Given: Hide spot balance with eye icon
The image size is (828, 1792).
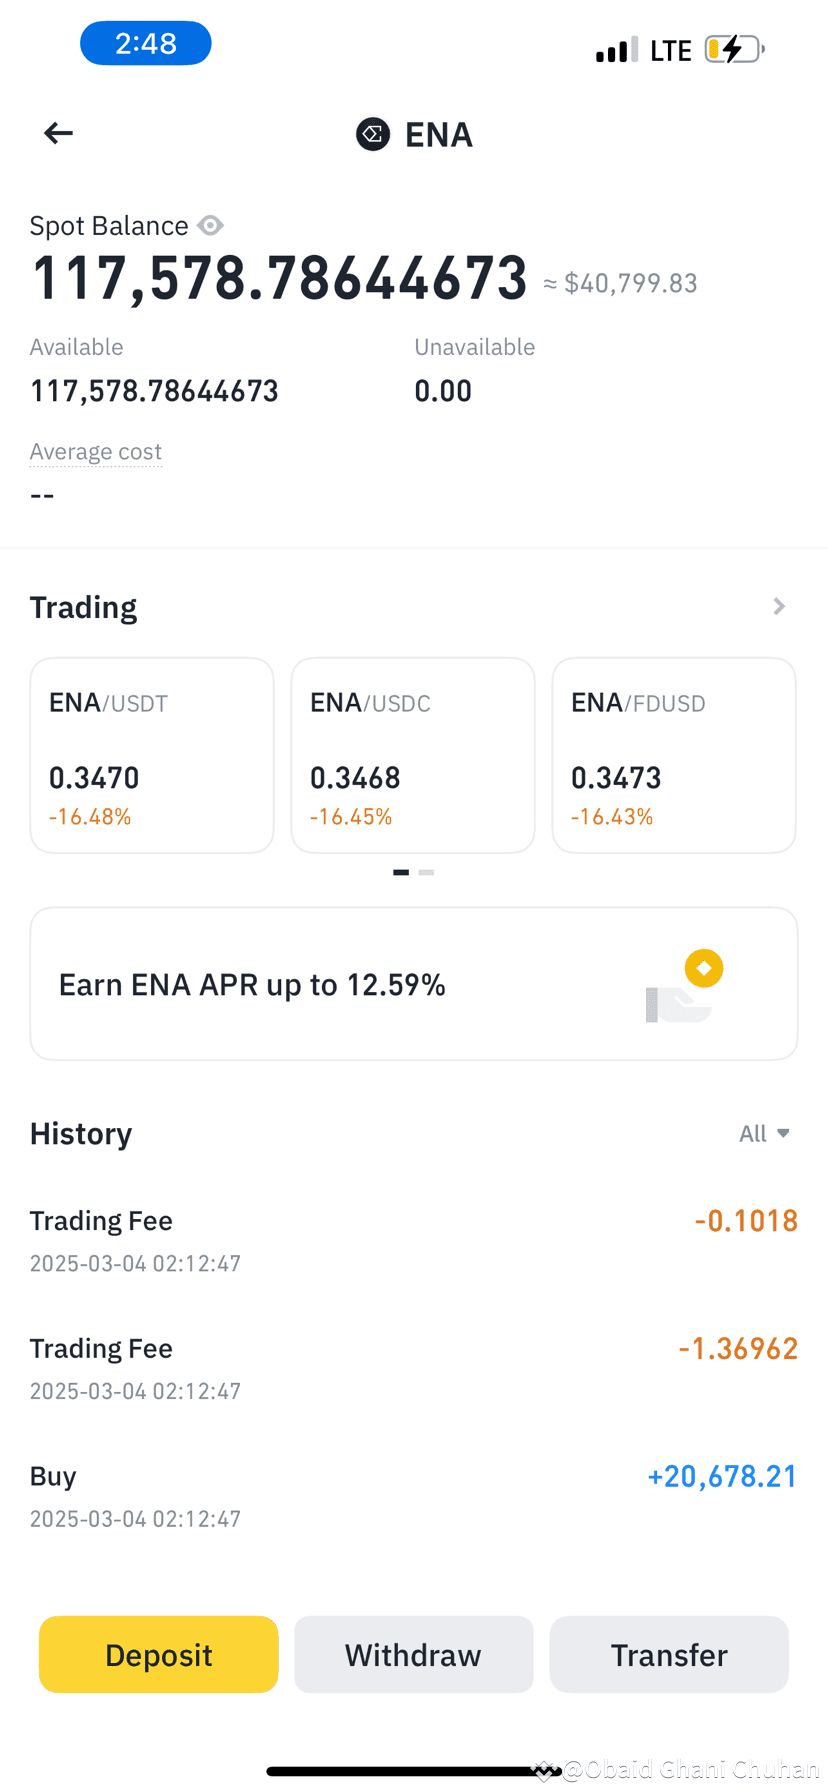Looking at the screenshot, I should 210,226.
